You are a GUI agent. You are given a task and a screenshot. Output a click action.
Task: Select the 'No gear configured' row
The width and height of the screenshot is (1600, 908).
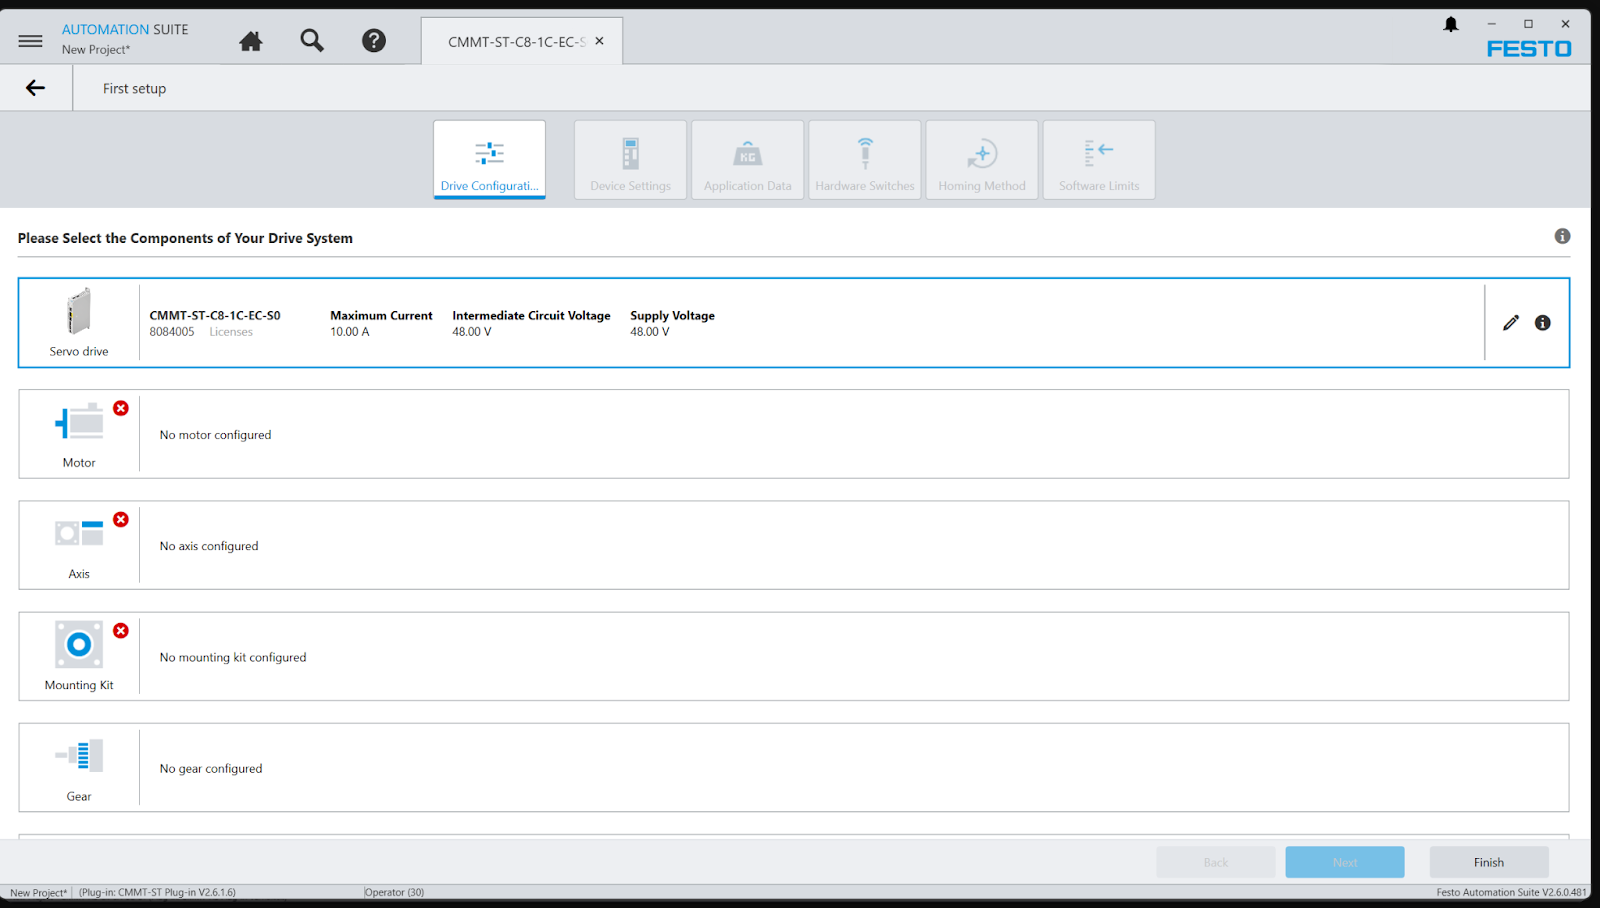pos(794,768)
